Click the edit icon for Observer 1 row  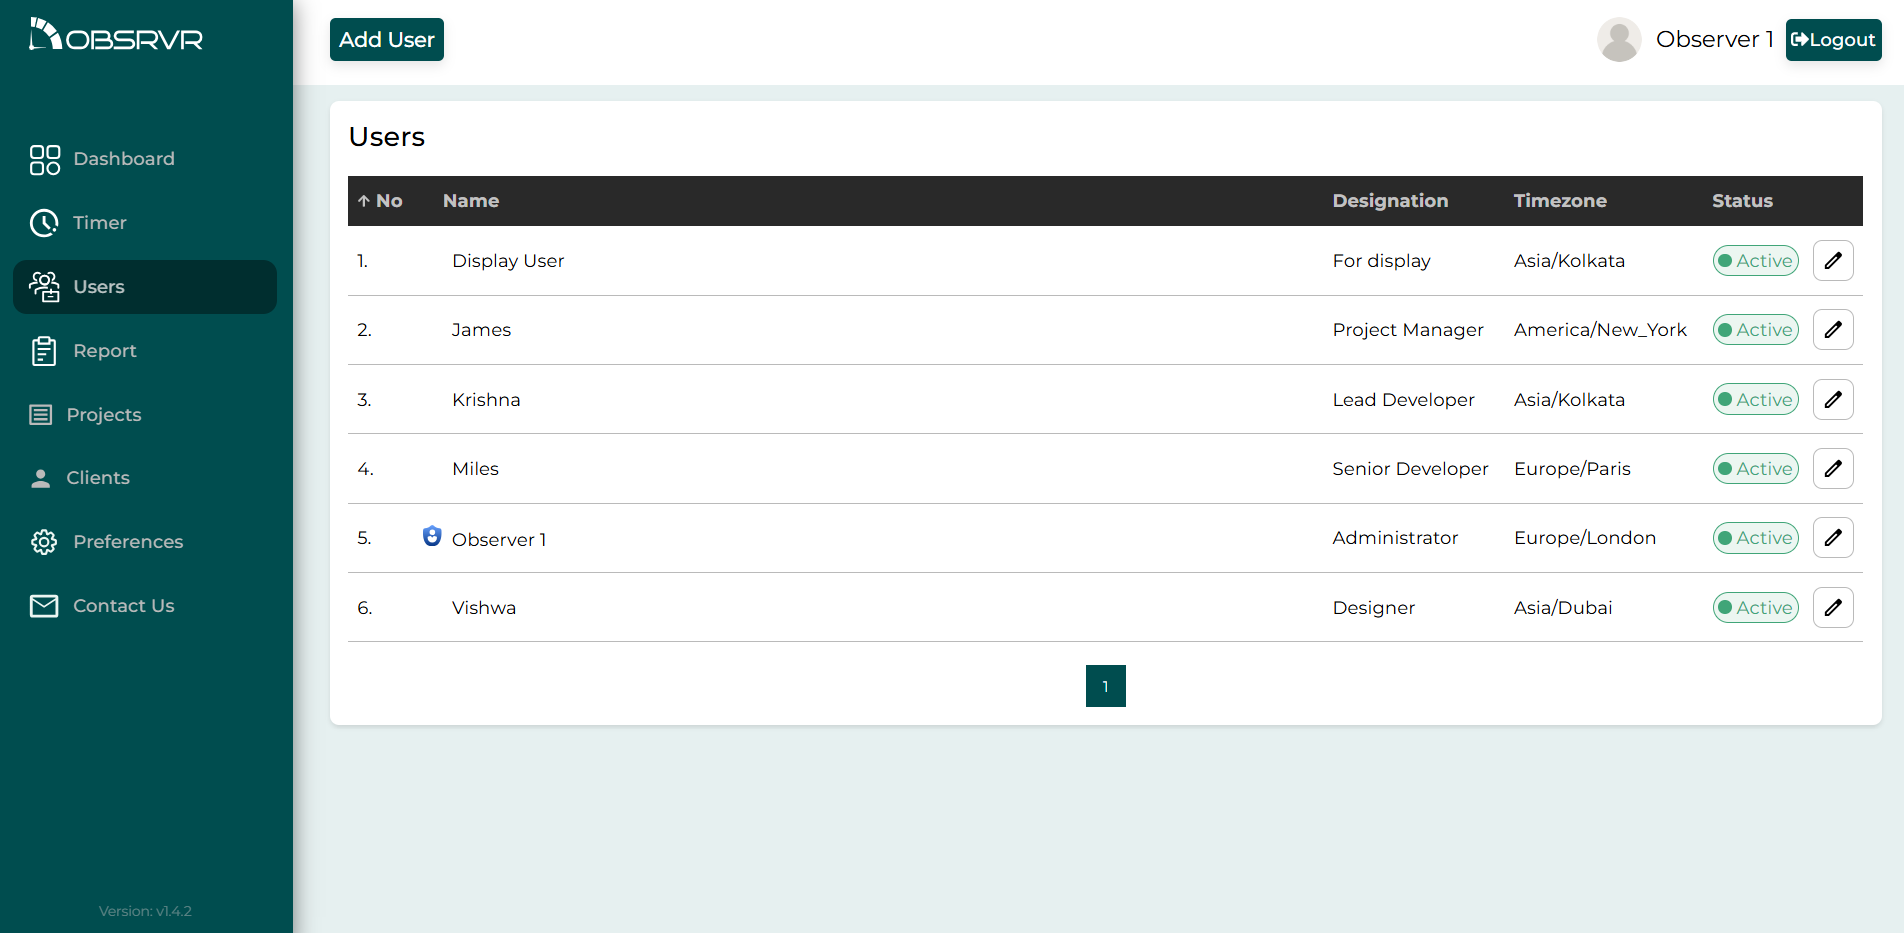(x=1832, y=538)
